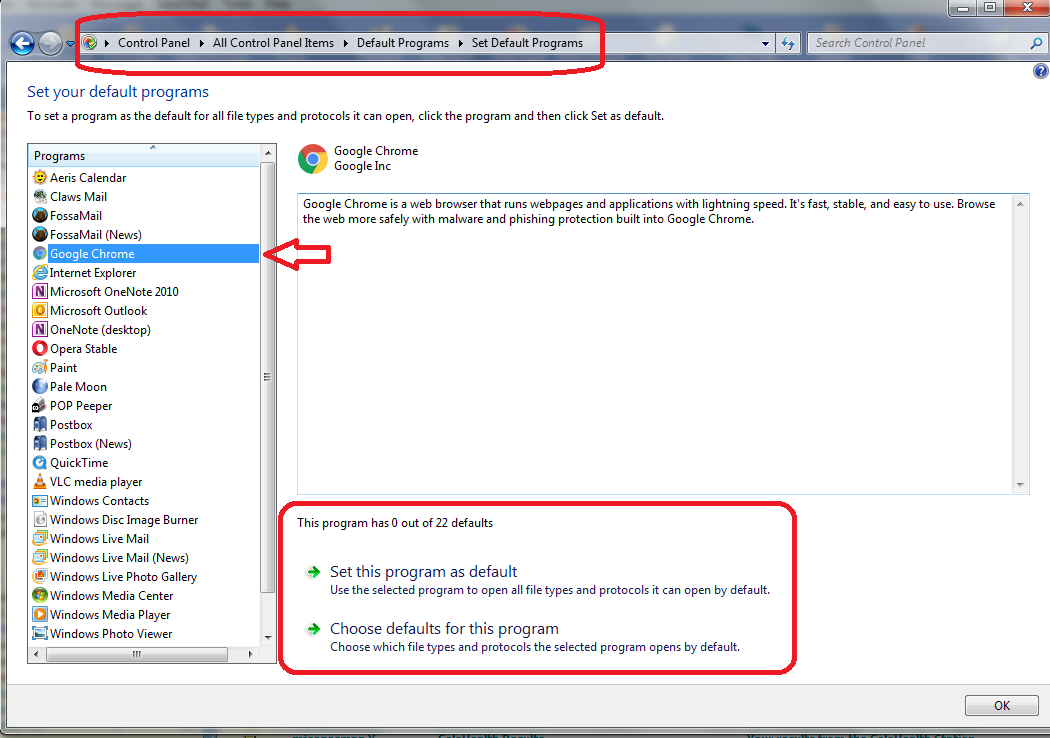The width and height of the screenshot is (1050, 738).
Task: Click the Windows Live Mail icon
Action: tap(40, 538)
